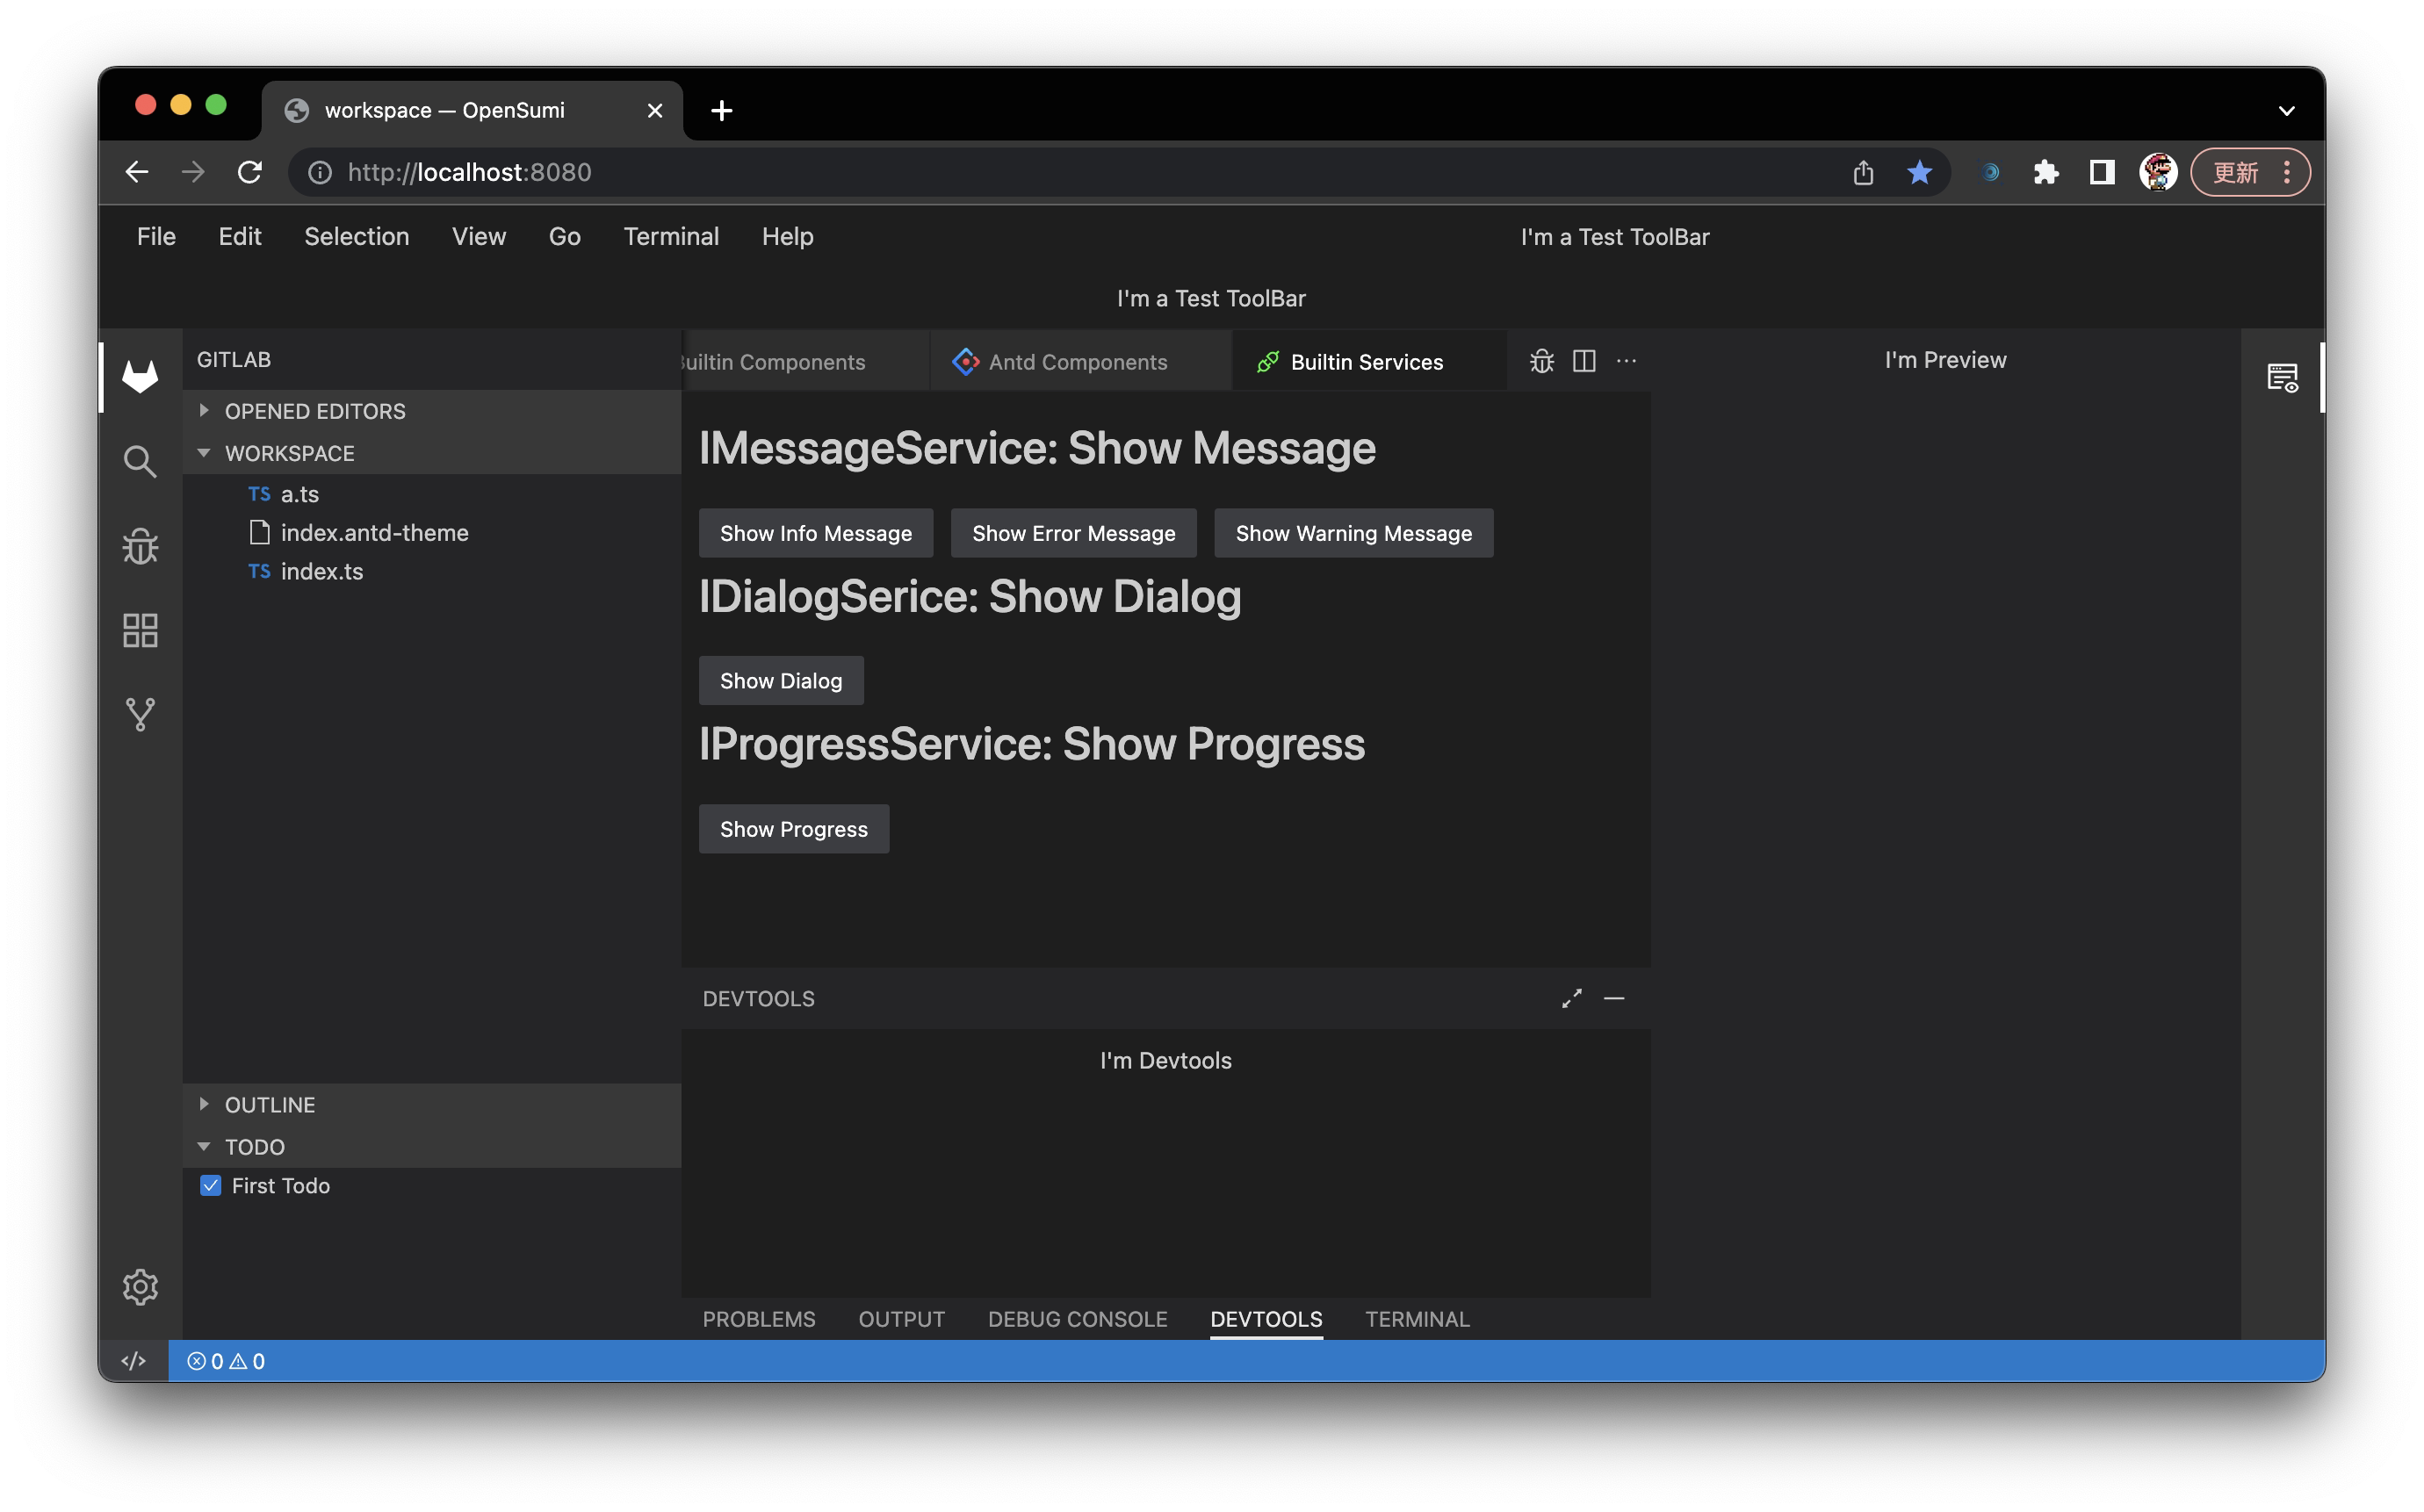Click the debug icon in editor toolbar
This screenshot has width=2424, height=1512.
1541,361
